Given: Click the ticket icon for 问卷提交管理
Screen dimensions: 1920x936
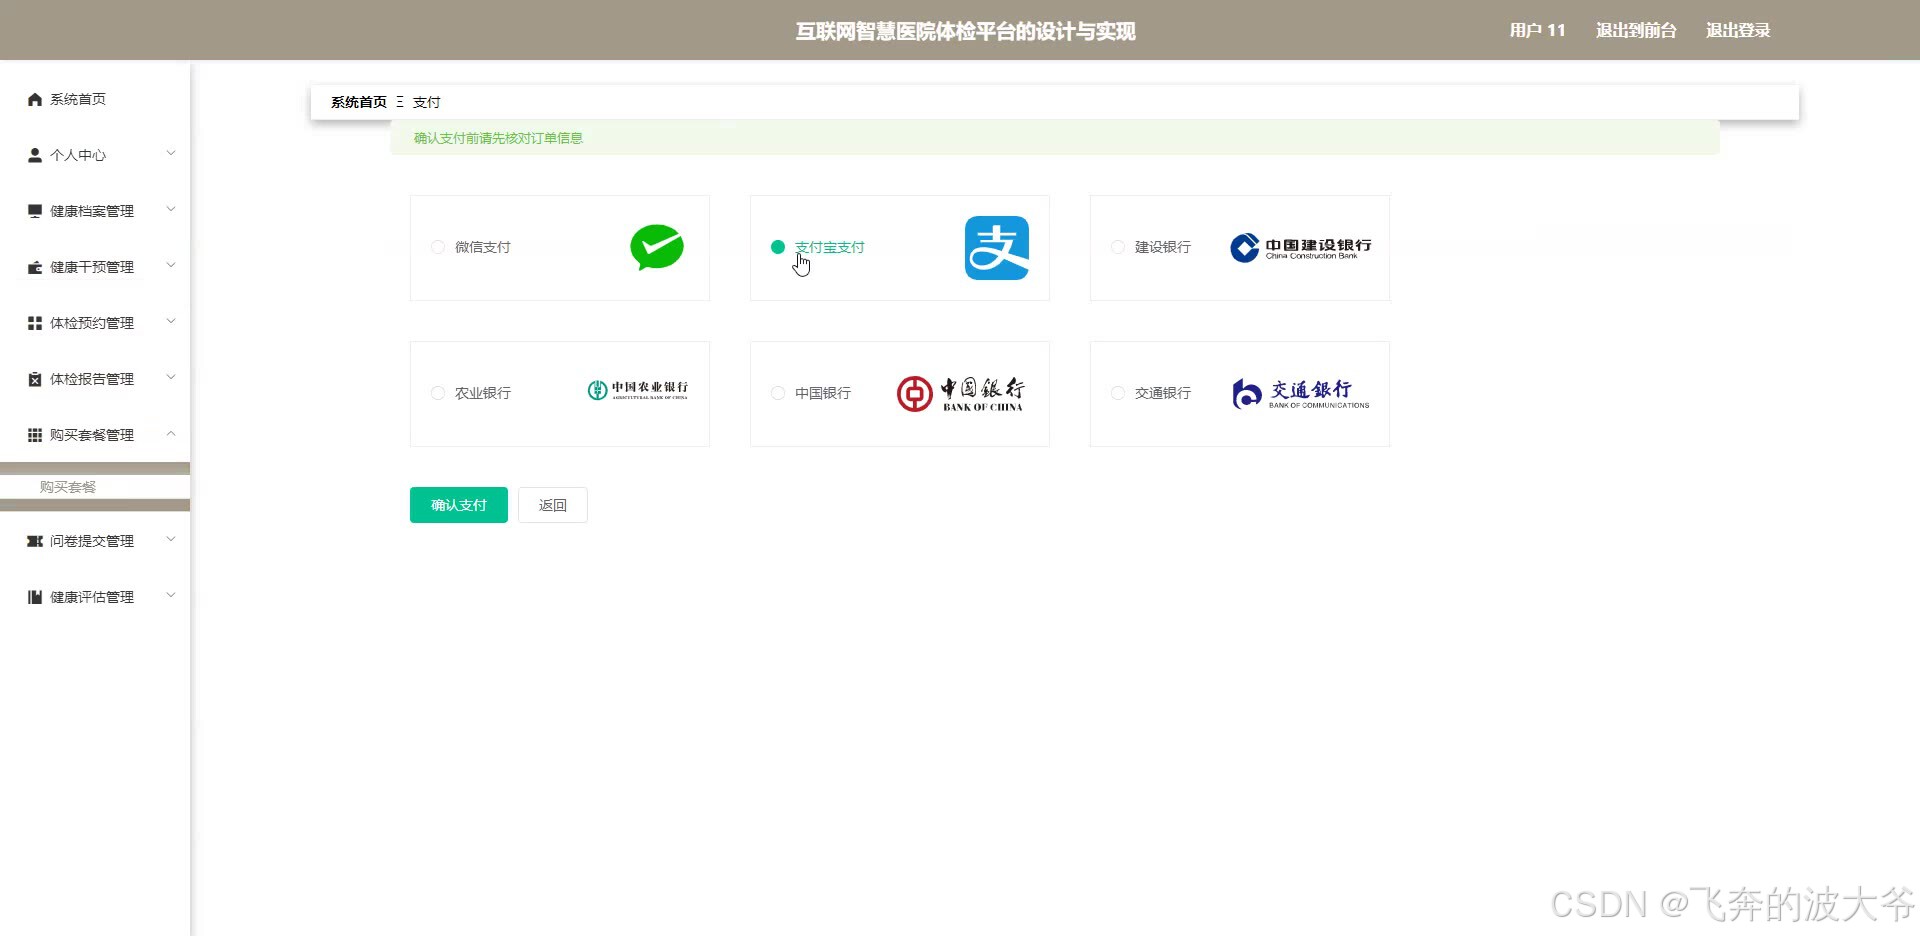Looking at the screenshot, I should (35, 541).
